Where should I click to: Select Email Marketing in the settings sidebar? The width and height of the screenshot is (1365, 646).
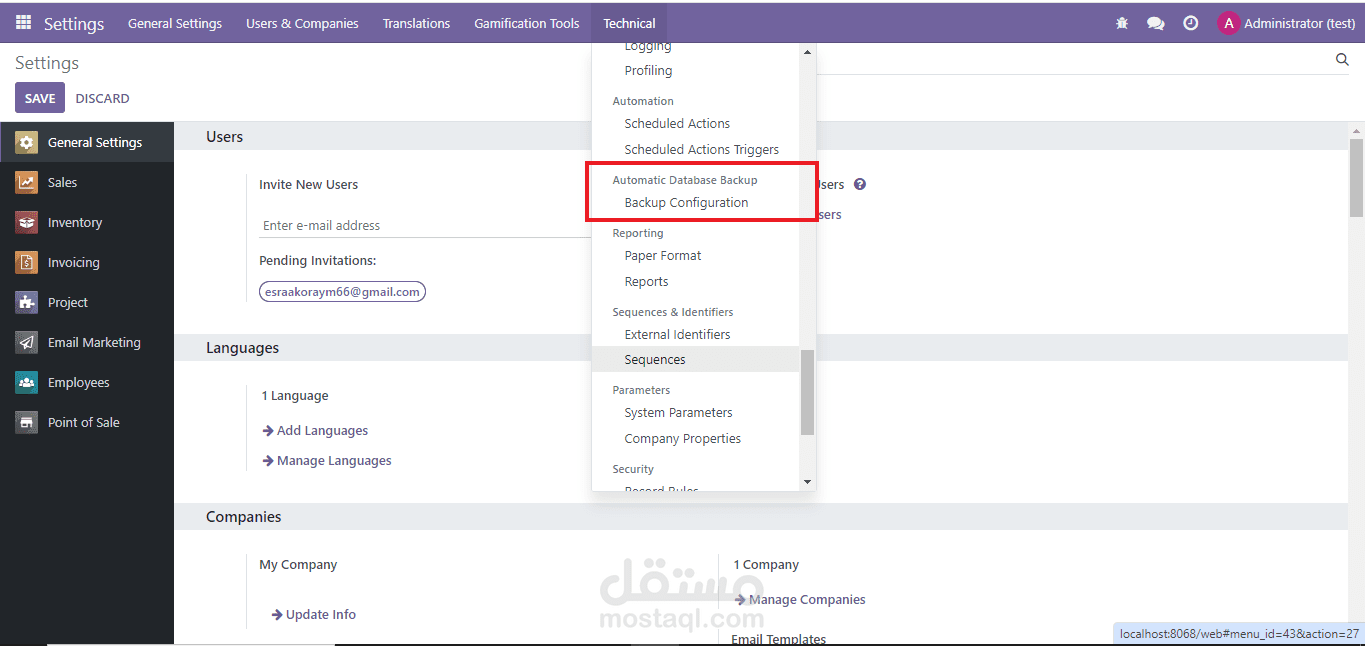[87, 342]
